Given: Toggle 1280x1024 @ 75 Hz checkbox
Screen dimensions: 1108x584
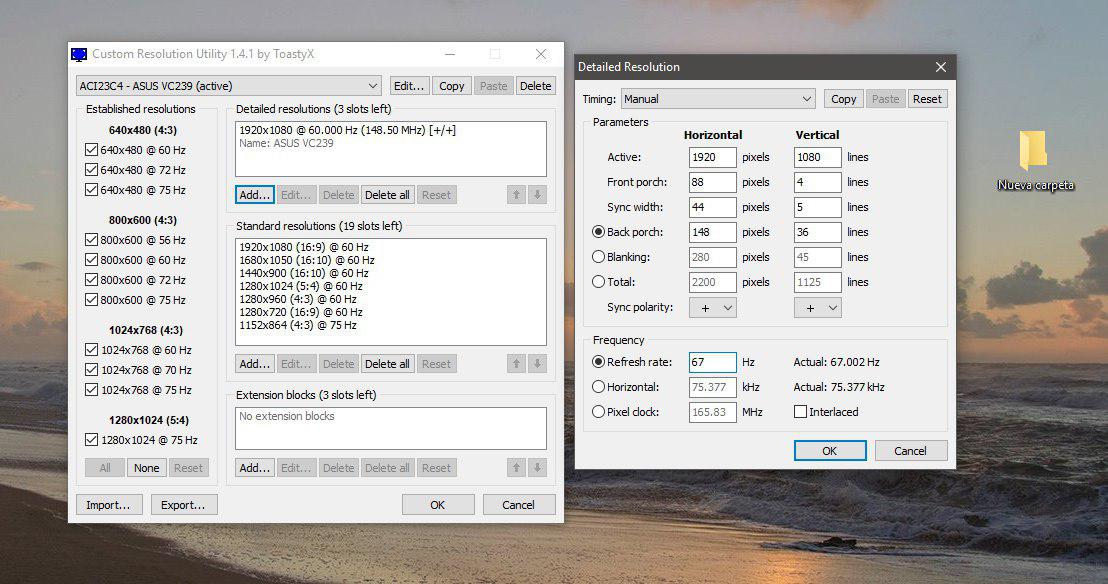Looking at the screenshot, I should pos(92,440).
